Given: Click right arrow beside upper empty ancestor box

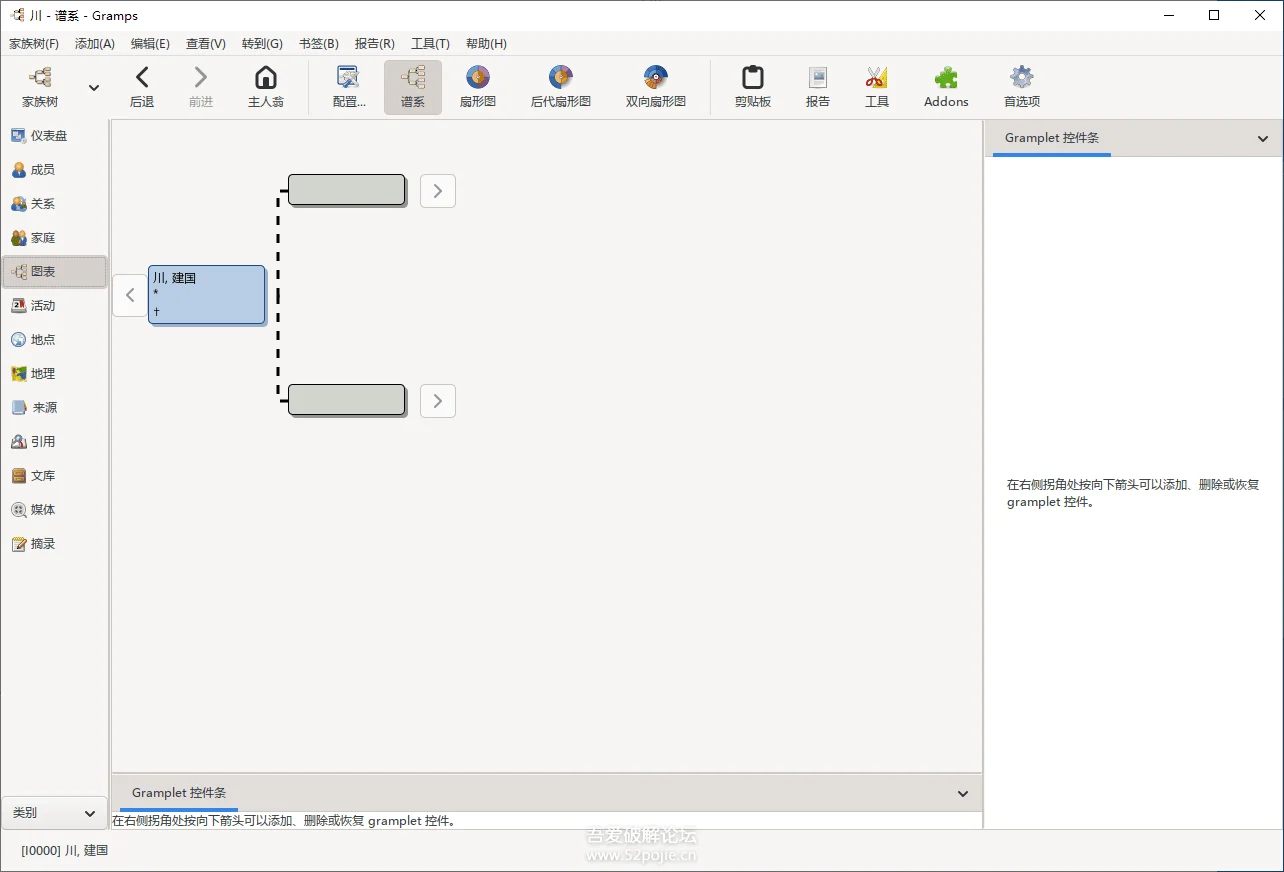Looking at the screenshot, I should click(x=438, y=191).
